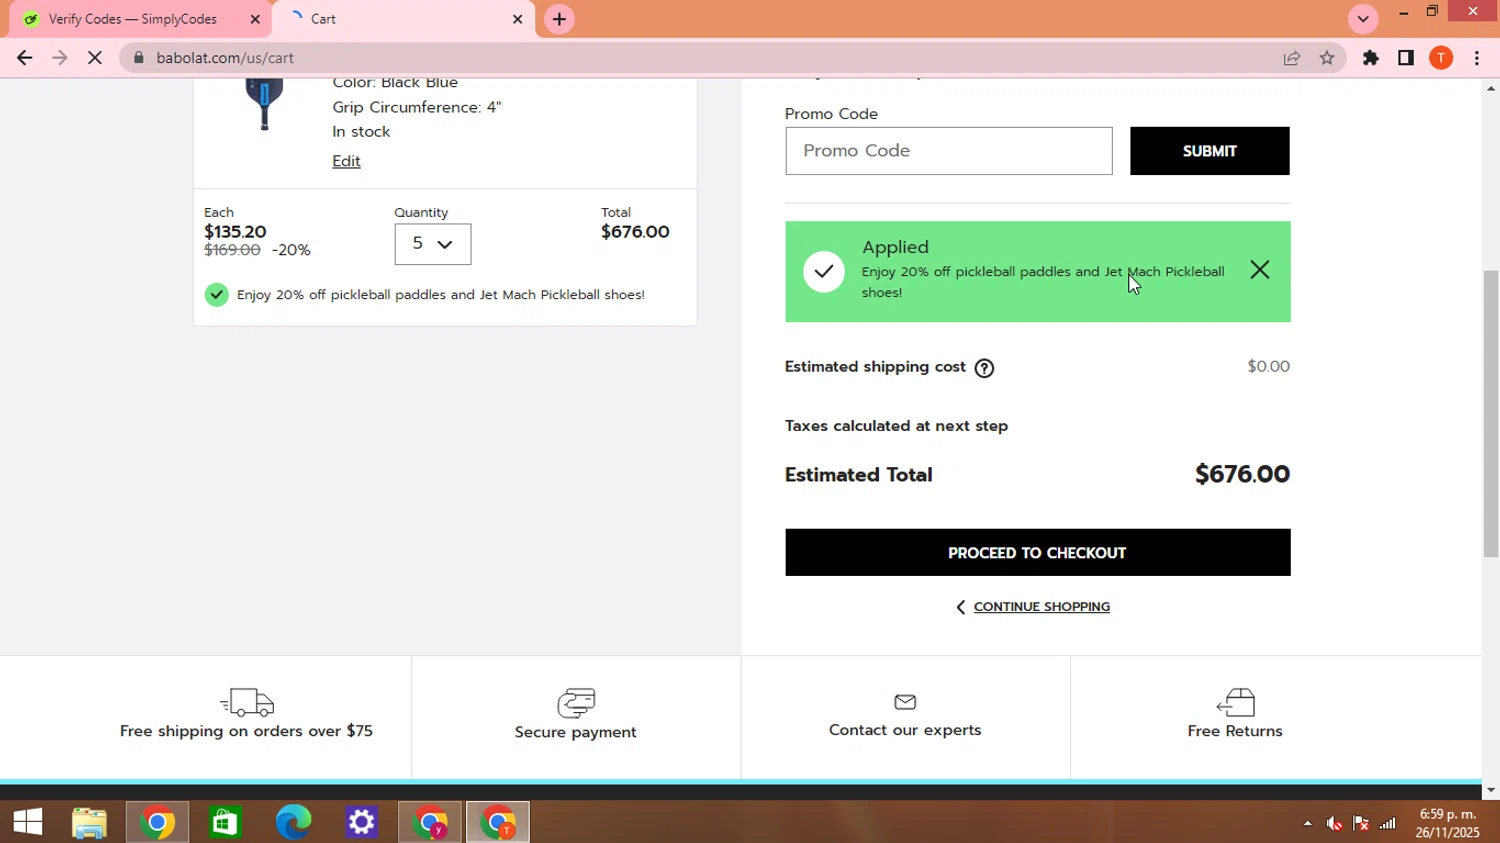The width and height of the screenshot is (1500, 843).
Task: Click the paddle product thumbnail
Action: pos(264,104)
